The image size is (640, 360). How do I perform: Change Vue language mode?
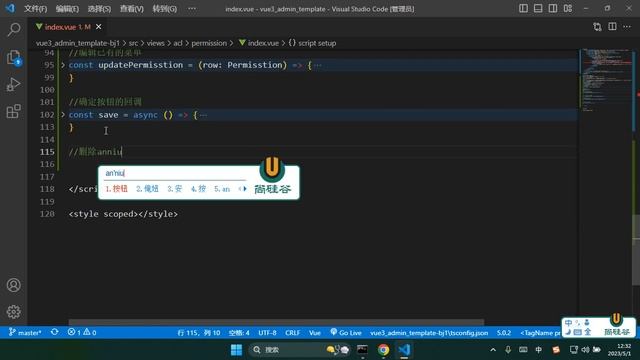(x=315, y=333)
